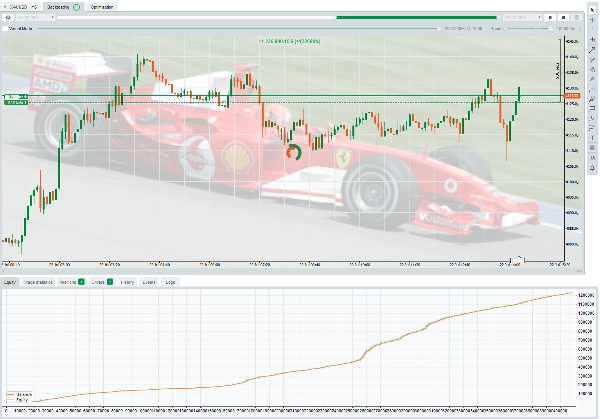Screen dimensions: 600x419
Task: Select the rectangle shape drawing tool
Action: pyautogui.click(x=592, y=108)
